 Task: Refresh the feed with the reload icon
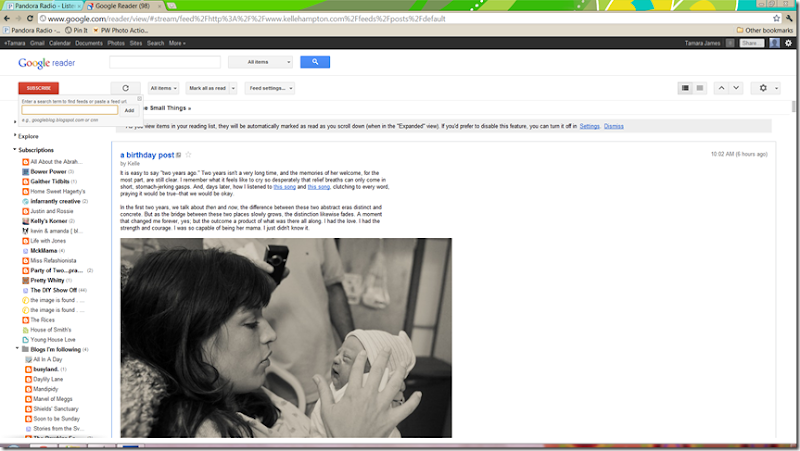coord(126,88)
